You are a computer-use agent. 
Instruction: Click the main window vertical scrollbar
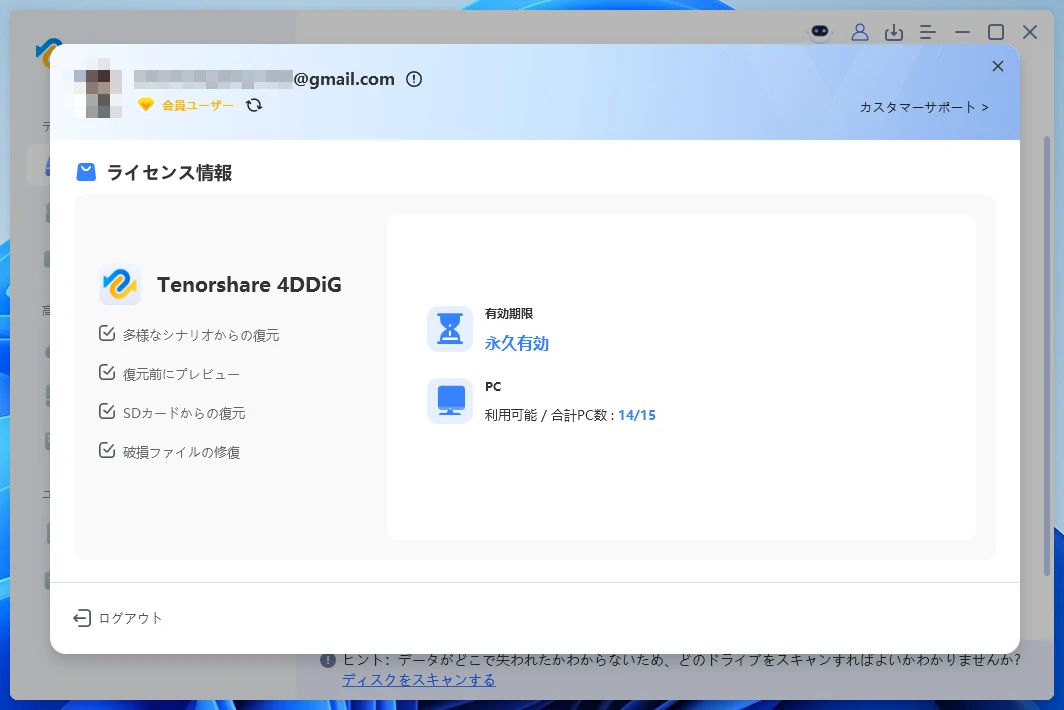pyautogui.click(x=1047, y=356)
